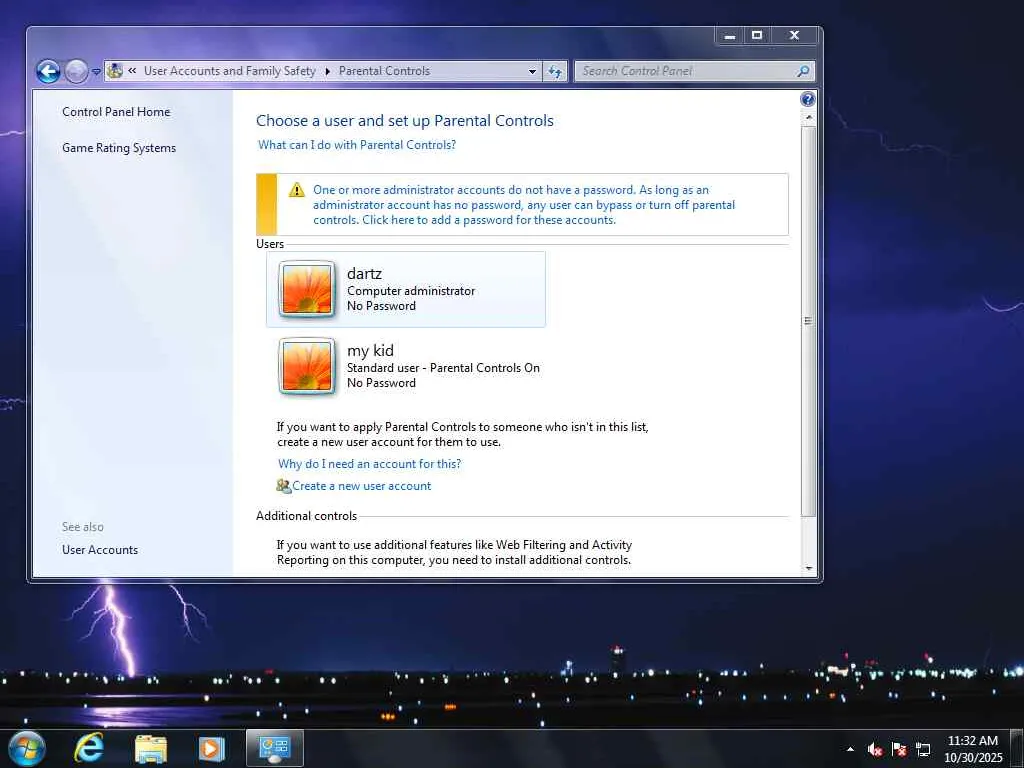1024x768 pixels.
Task: Open Windows Explorer from taskbar
Action: [151, 748]
